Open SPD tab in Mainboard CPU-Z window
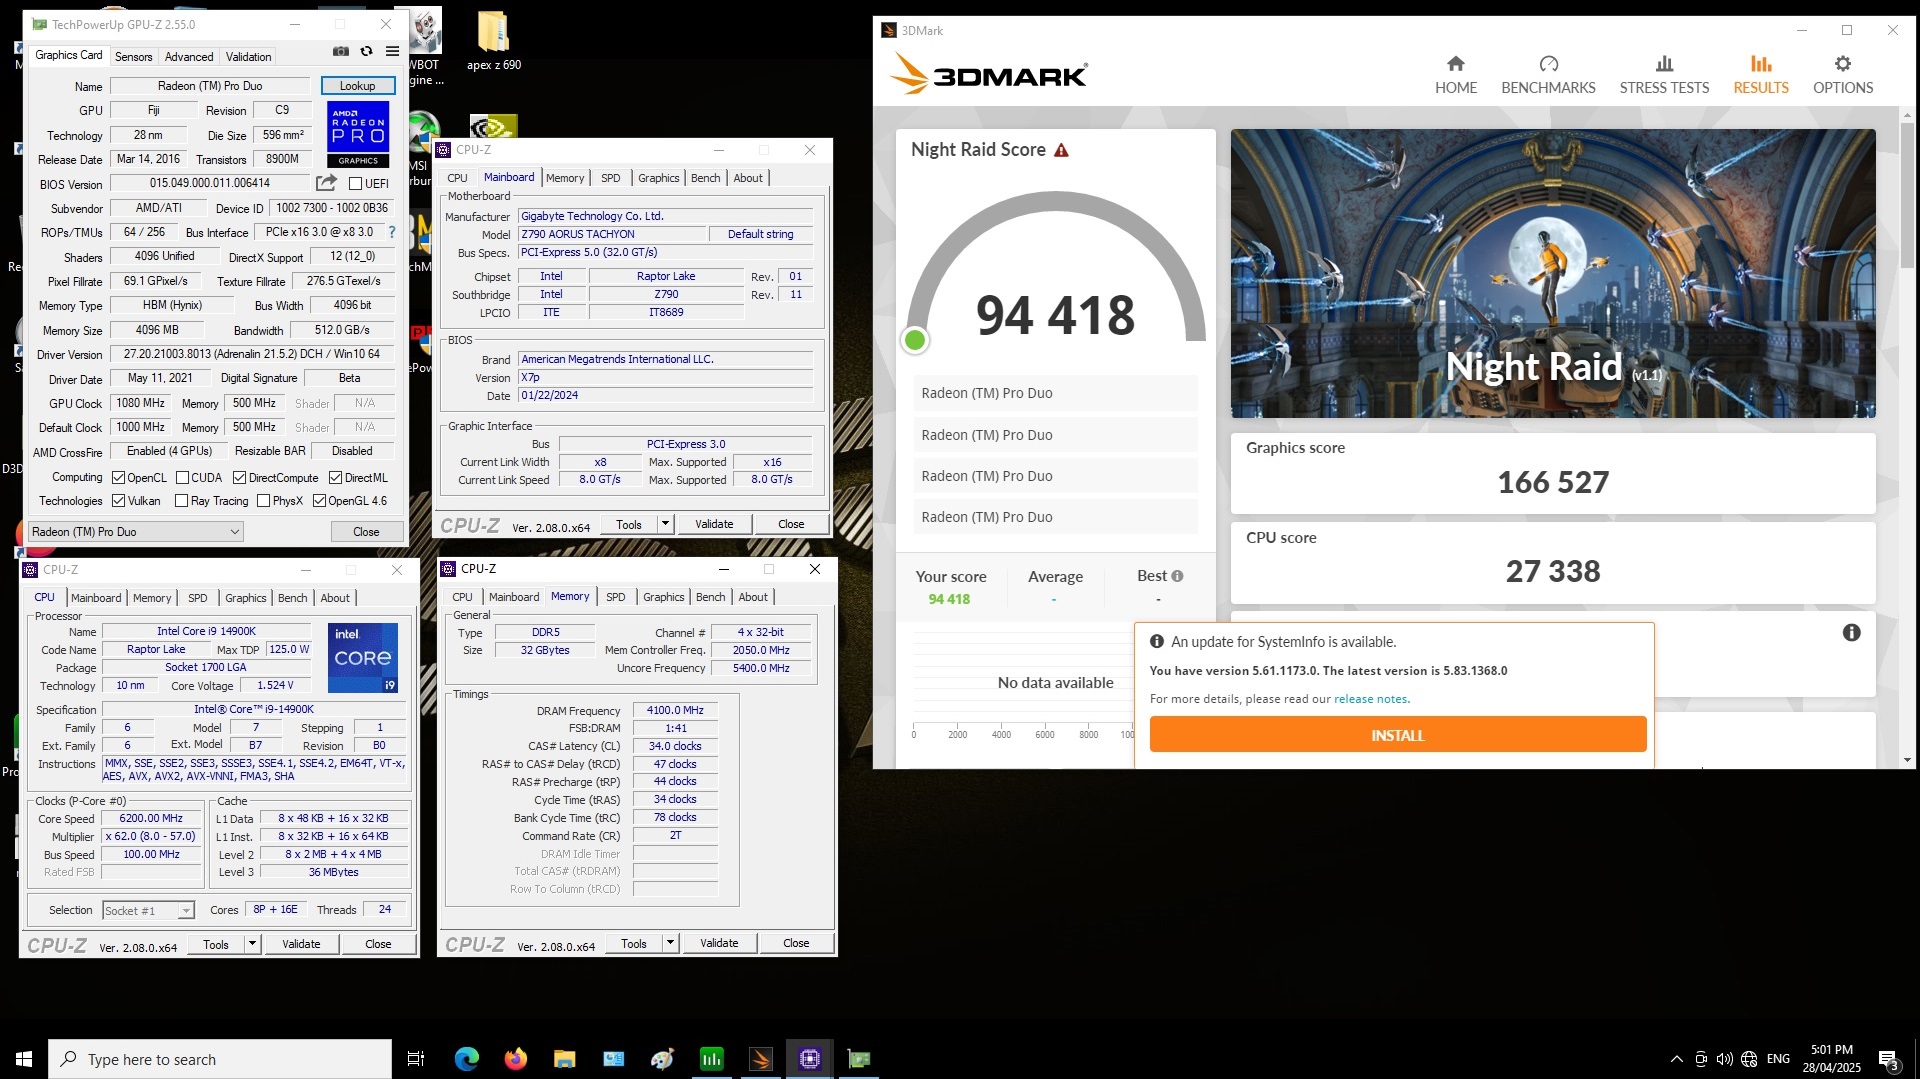 click(611, 178)
